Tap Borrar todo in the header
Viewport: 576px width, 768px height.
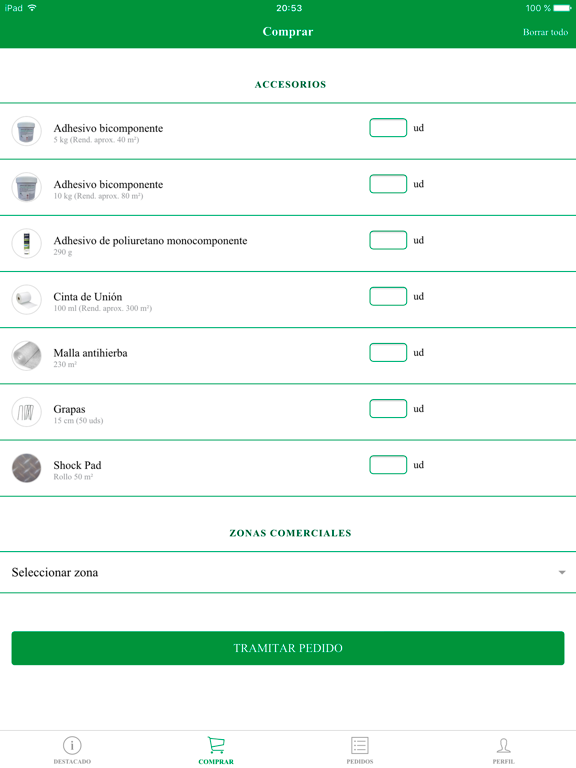pyautogui.click(x=545, y=32)
